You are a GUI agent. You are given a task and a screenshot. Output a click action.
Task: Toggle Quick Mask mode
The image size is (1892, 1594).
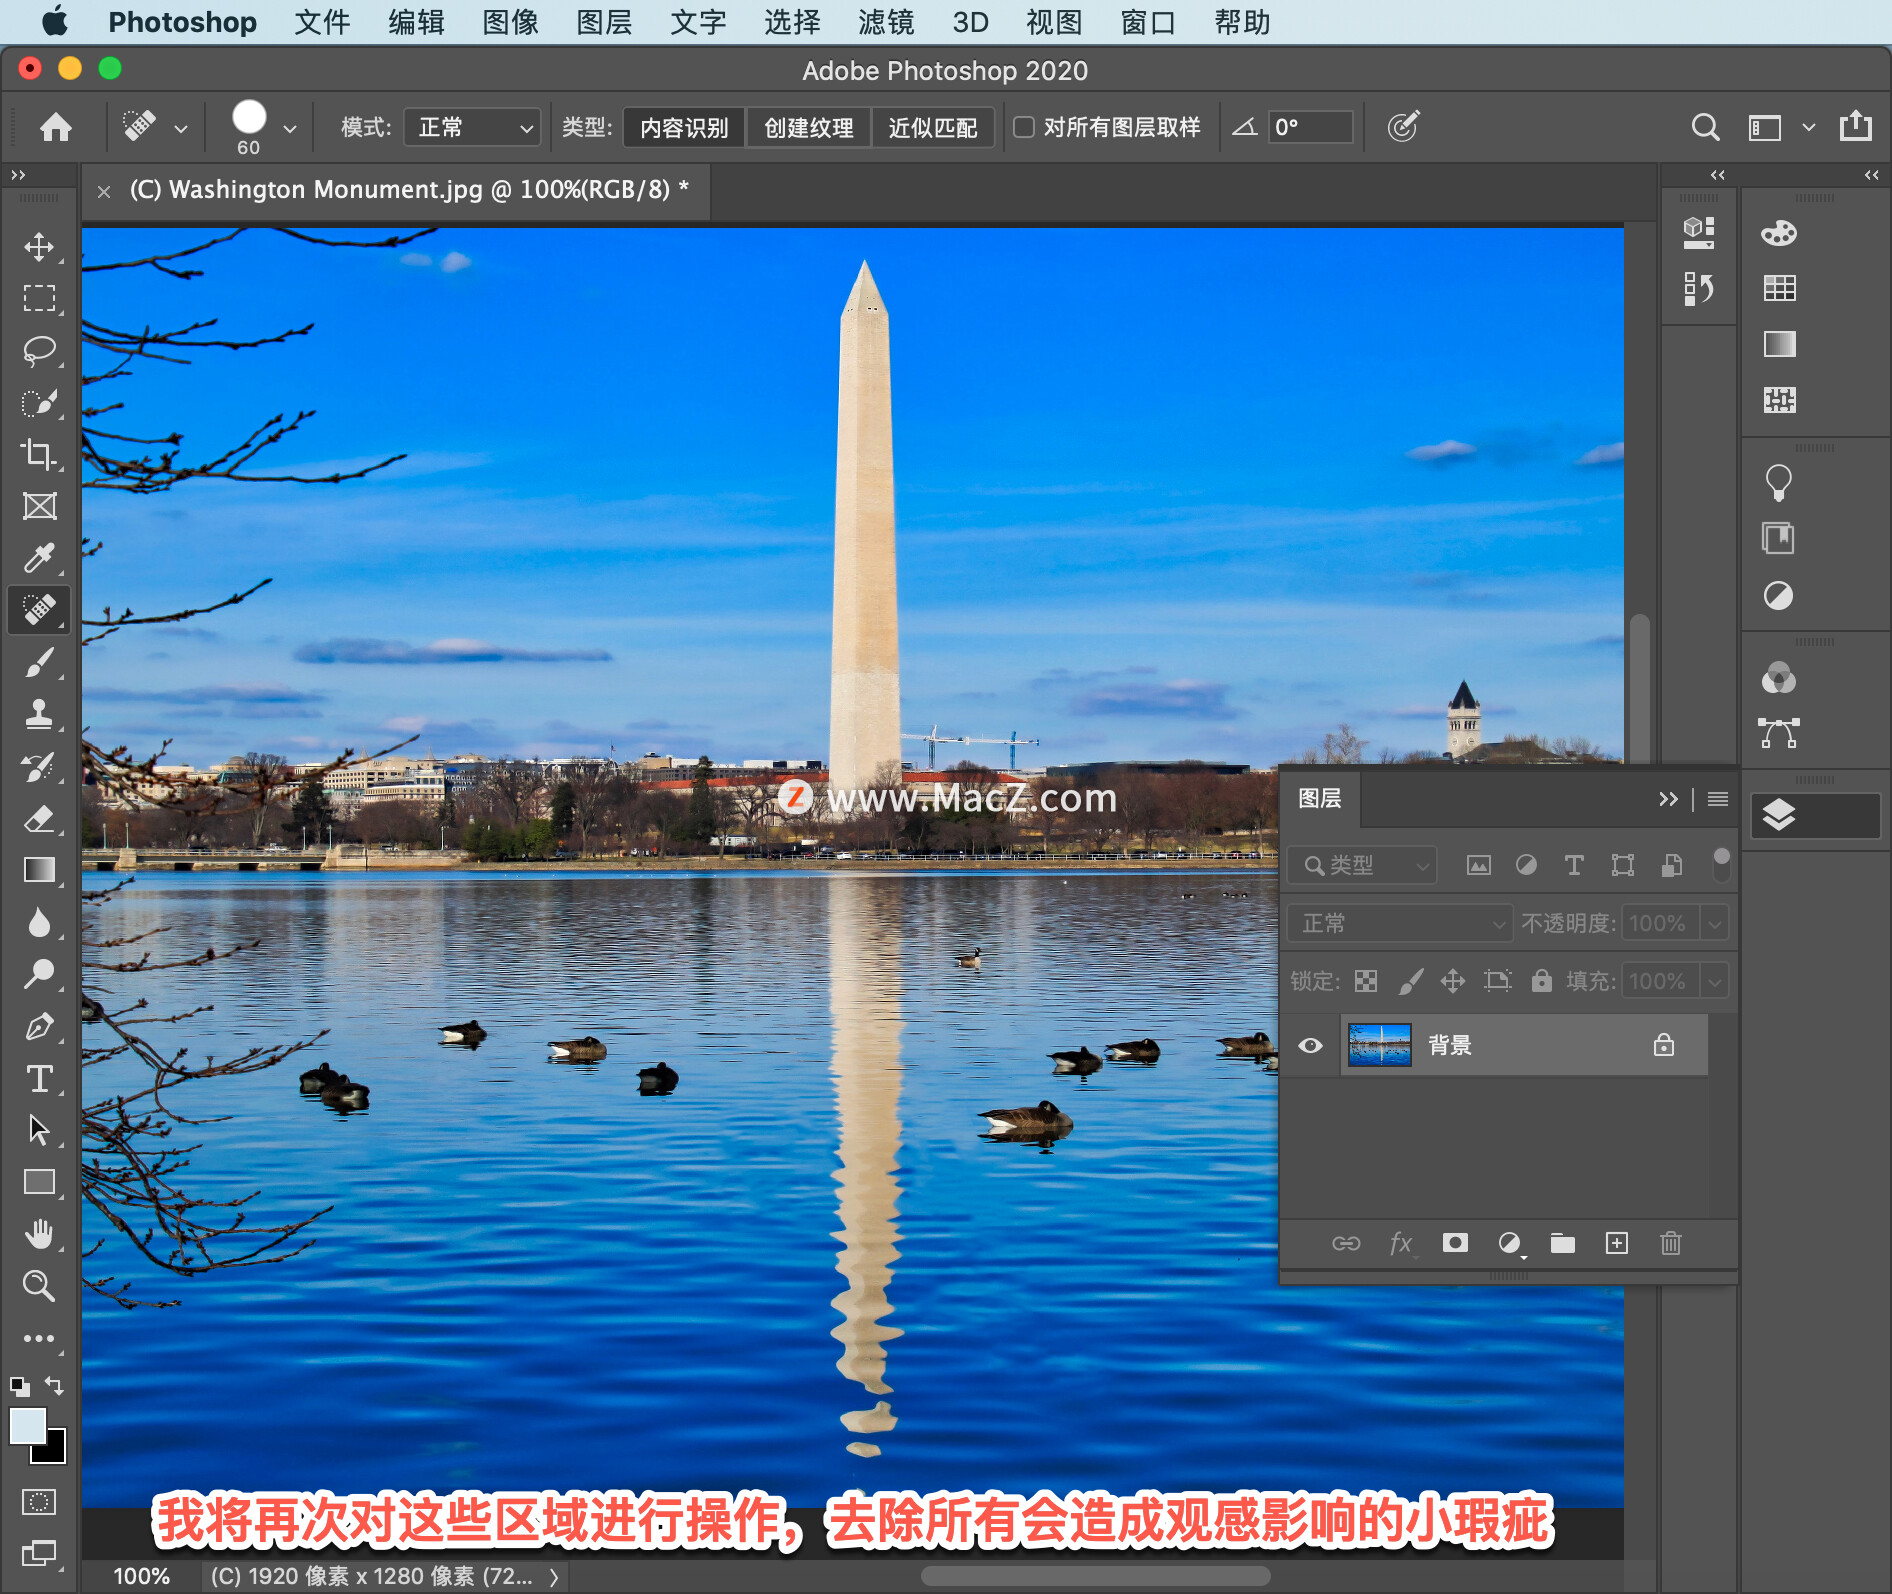[39, 1502]
